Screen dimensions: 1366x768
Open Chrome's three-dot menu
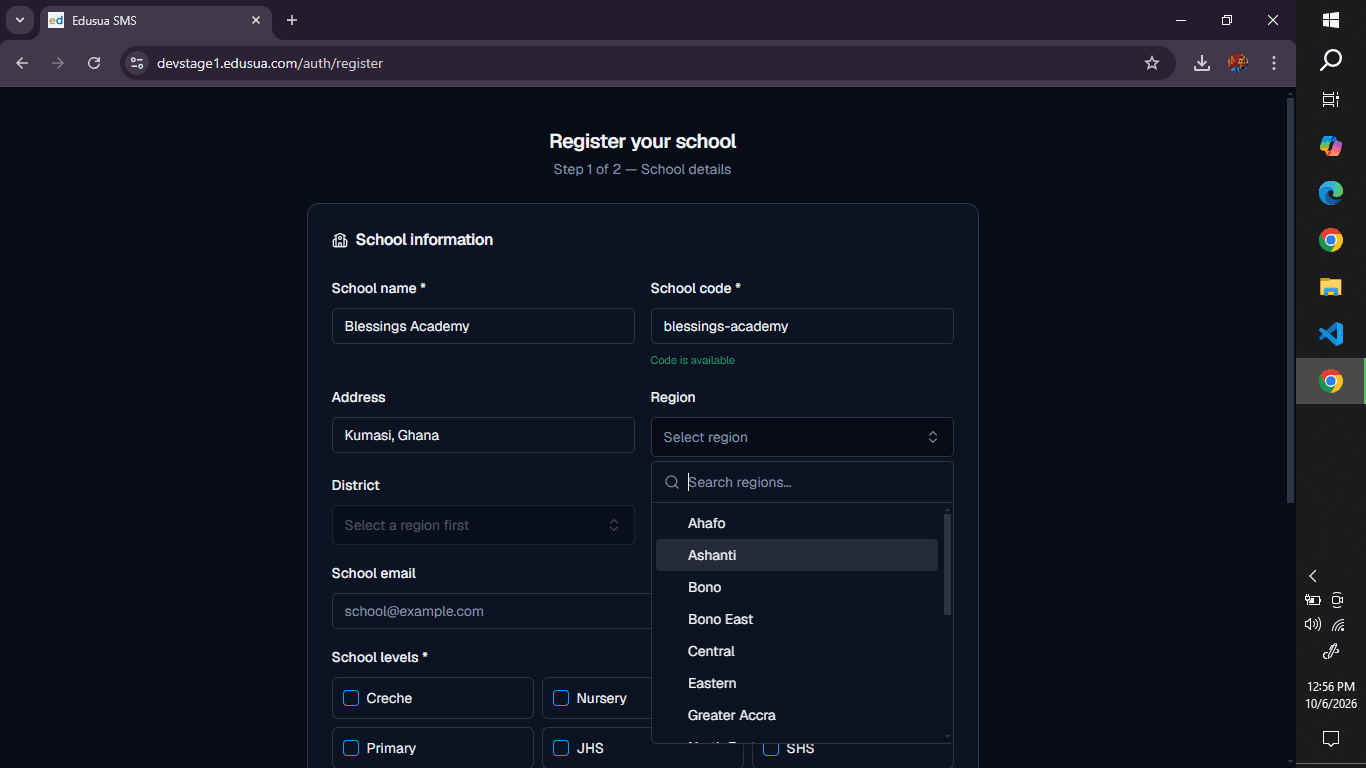[x=1274, y=63]
